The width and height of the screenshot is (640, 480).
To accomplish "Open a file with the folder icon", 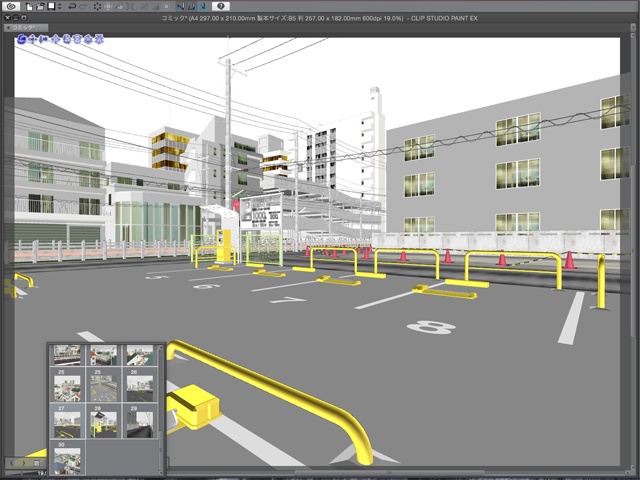I will 40,7.
